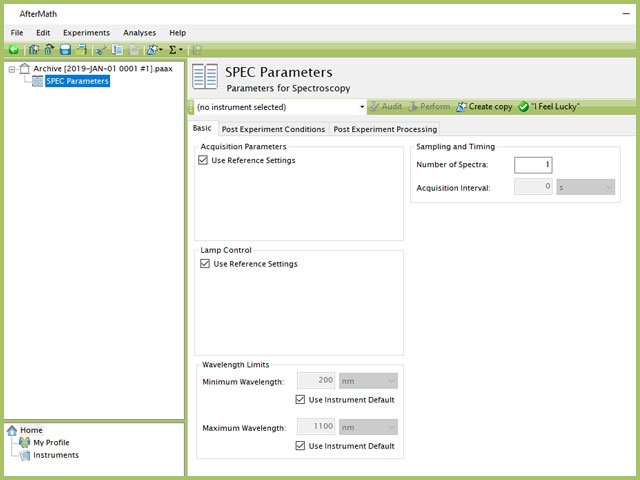
Task: Click the Number of Spectra field
Action: click(x=533, y=165)
